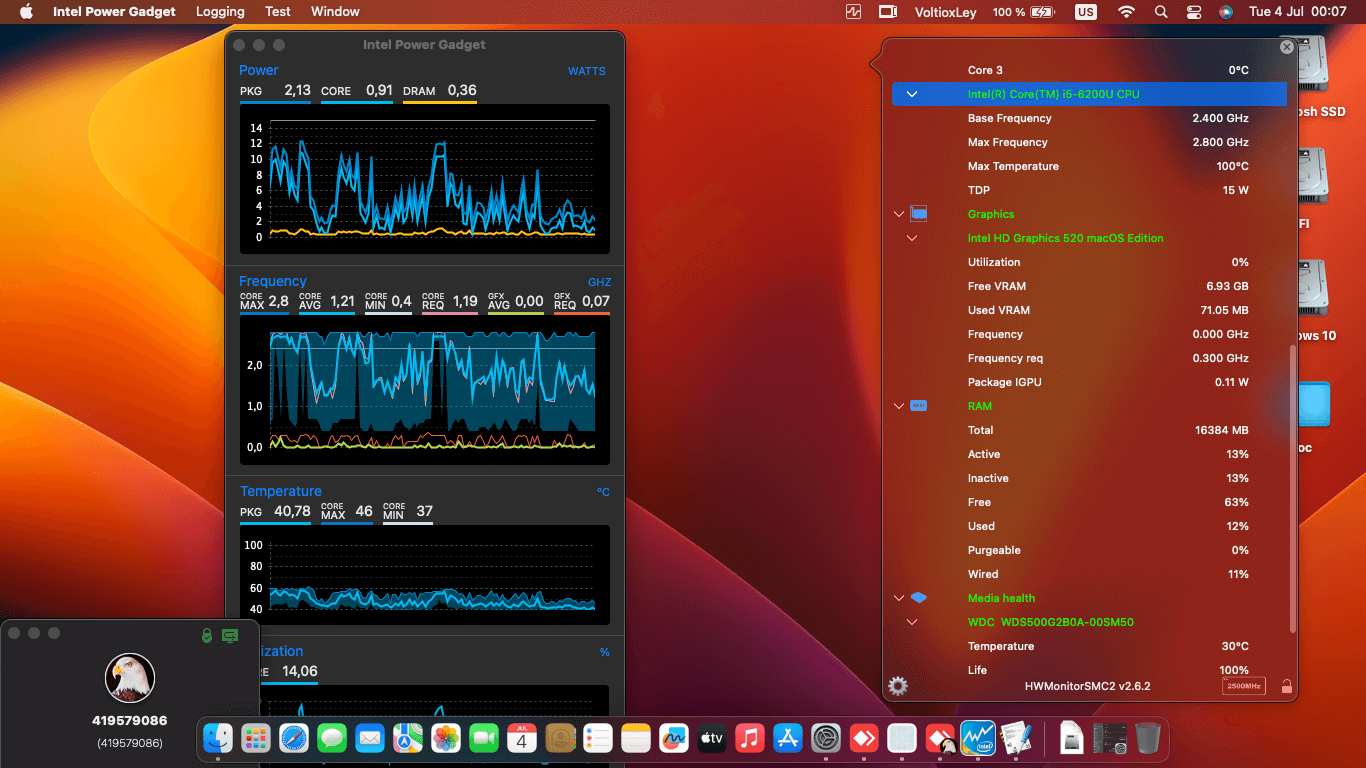Click the TDP 15 W row

(x=1089, y=190)
